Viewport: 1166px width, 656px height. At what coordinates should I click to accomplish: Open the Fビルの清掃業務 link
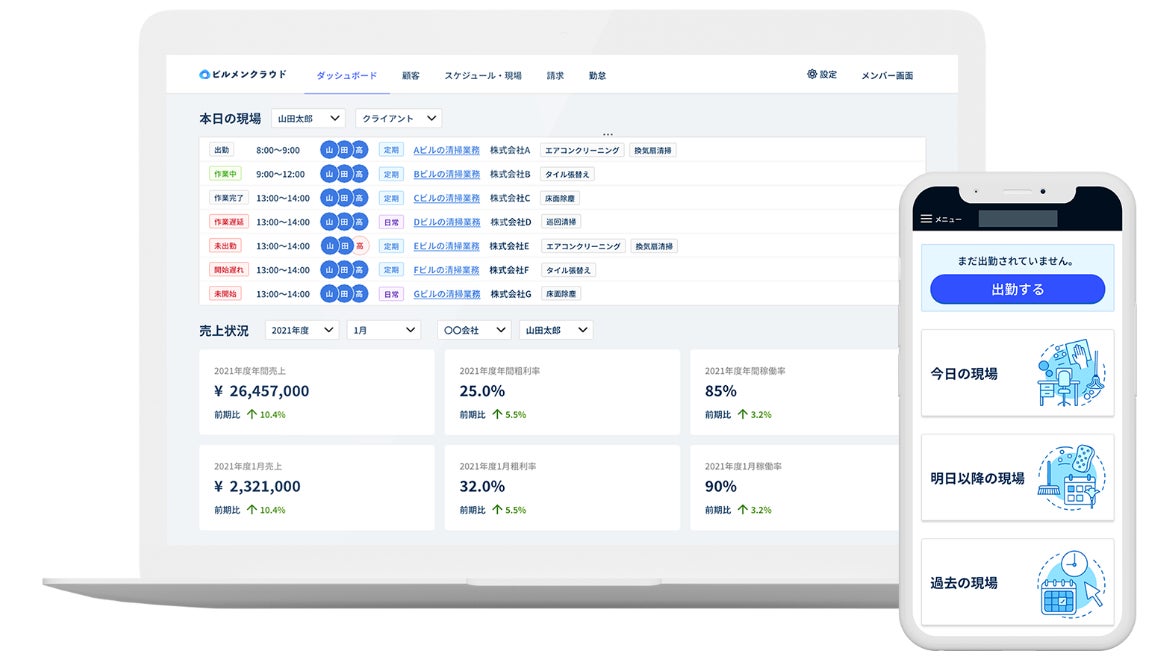pos(446,270)
